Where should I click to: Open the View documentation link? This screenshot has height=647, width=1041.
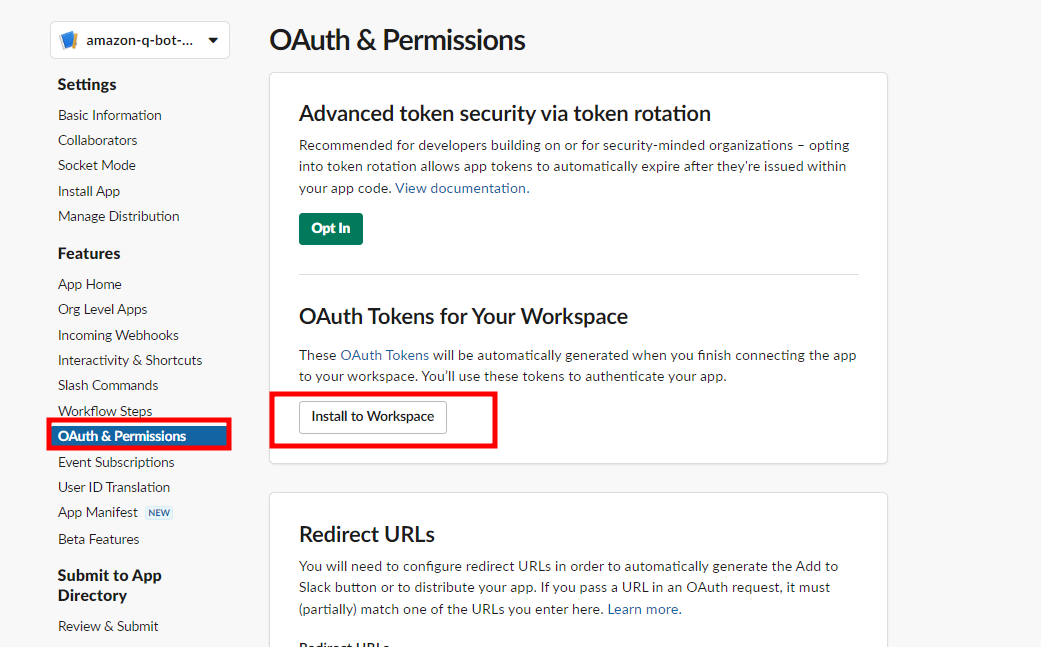(460, 188)
